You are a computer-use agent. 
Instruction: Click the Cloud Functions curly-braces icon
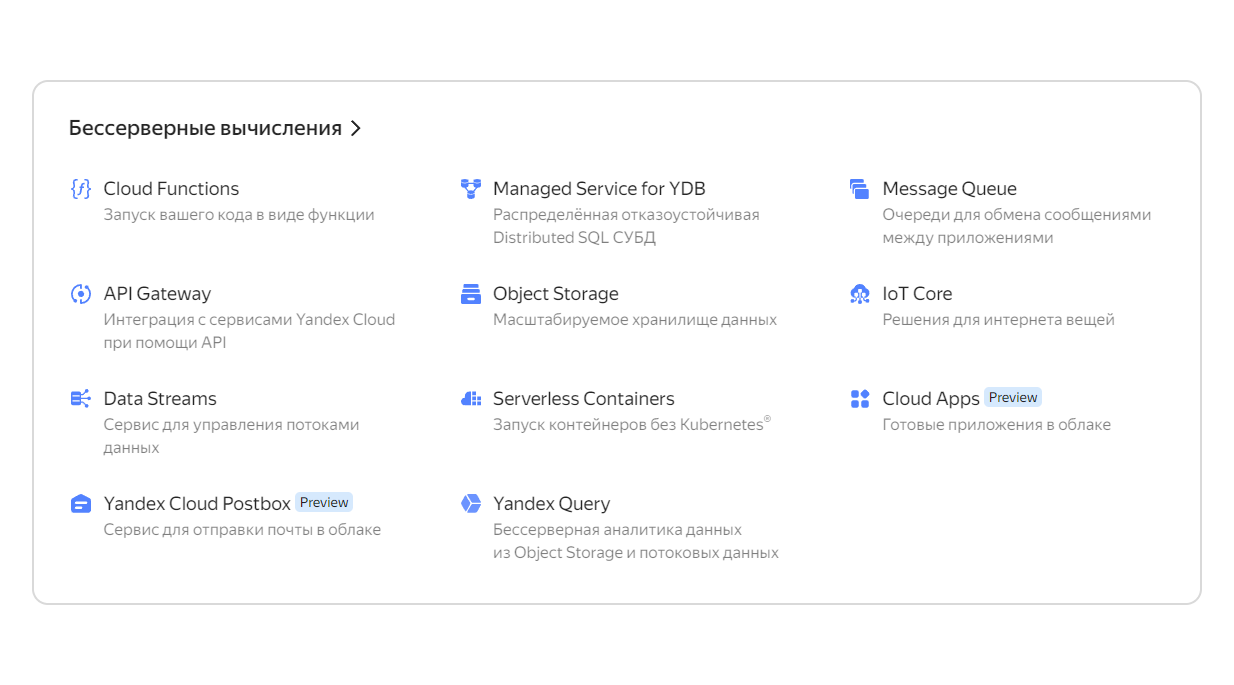[81, 189]
